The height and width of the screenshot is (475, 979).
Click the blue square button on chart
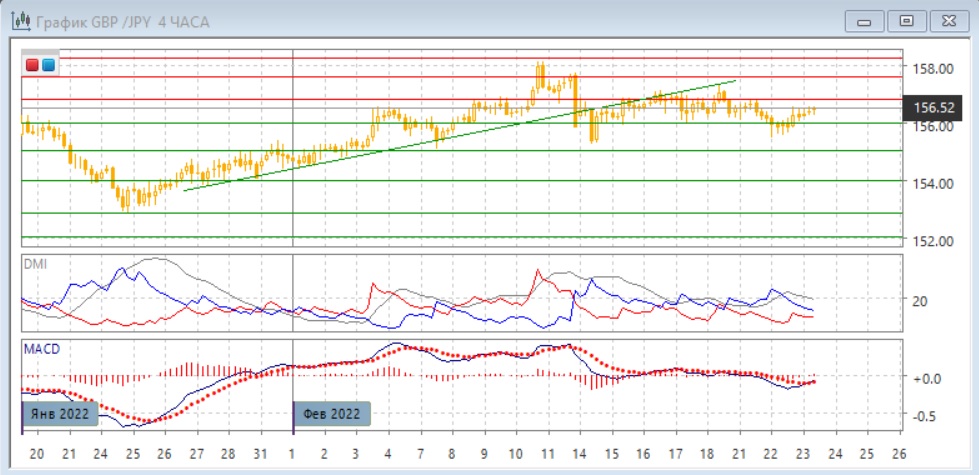point(47,66)
